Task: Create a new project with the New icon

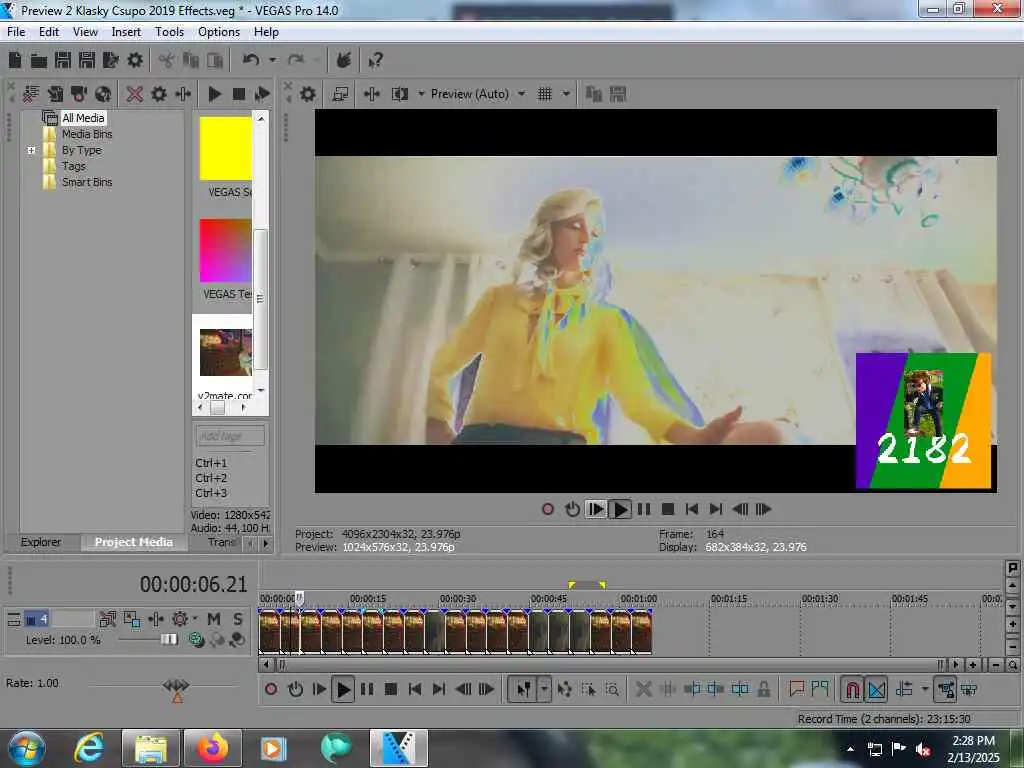Action: tap(14, 60)
